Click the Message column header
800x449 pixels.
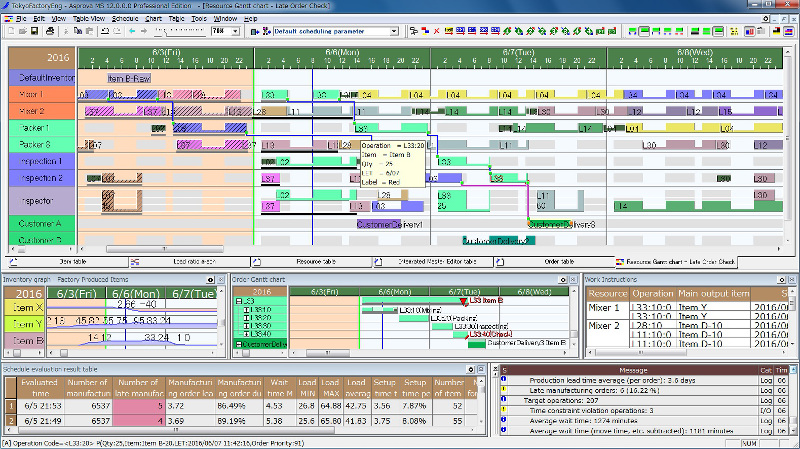633,370
